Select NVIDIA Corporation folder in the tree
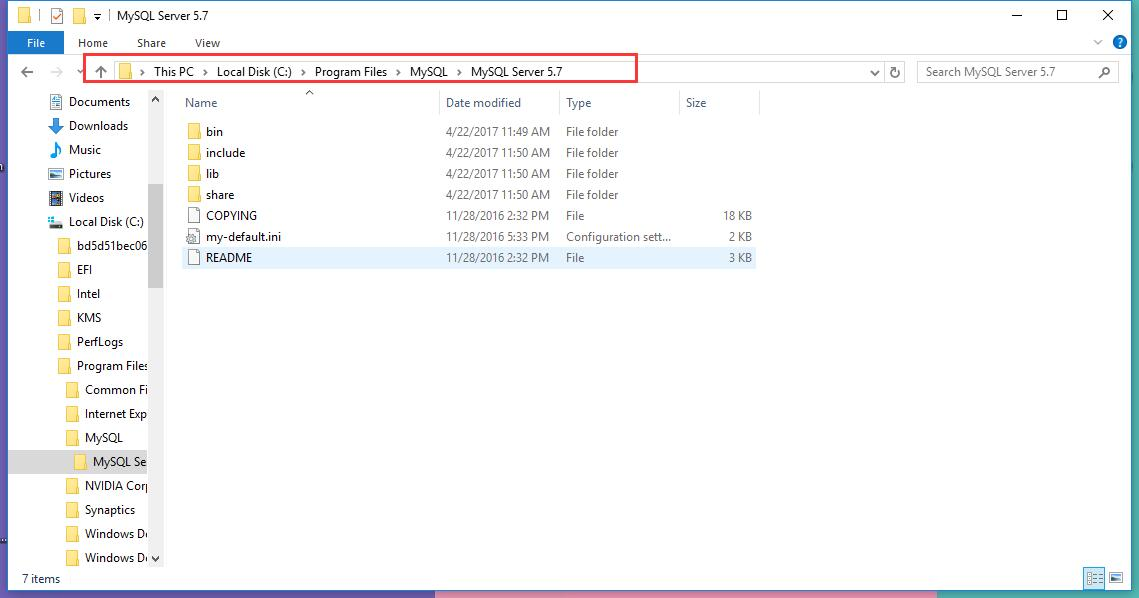This screenshot has width=1139, height=598. click(x=115, y=485)
